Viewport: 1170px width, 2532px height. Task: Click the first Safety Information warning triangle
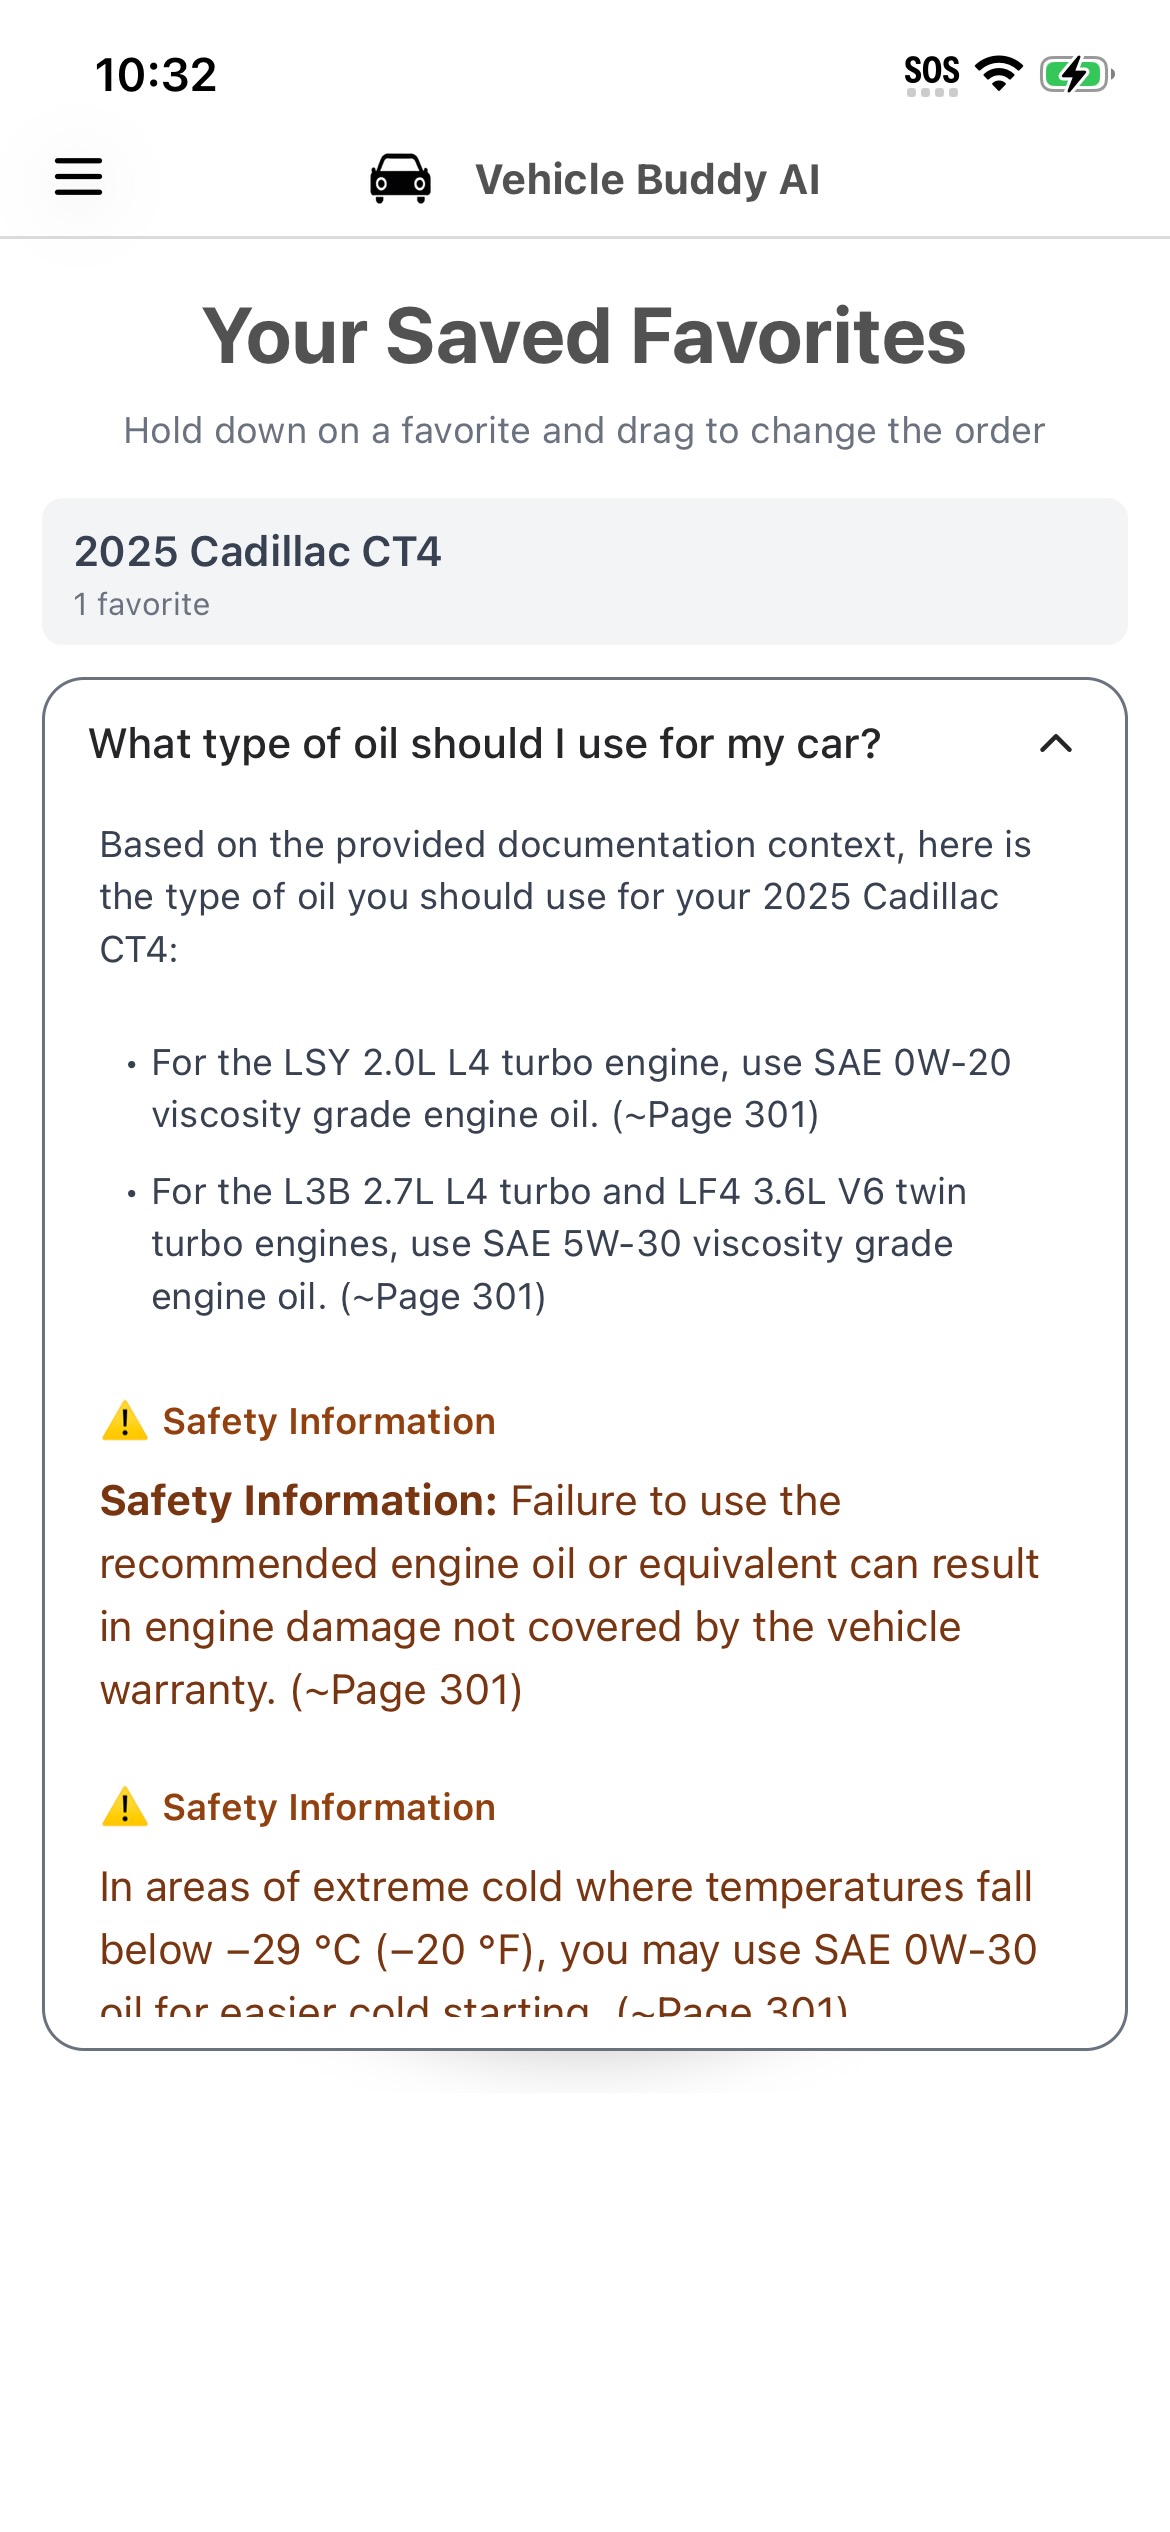coord(125,1421)
